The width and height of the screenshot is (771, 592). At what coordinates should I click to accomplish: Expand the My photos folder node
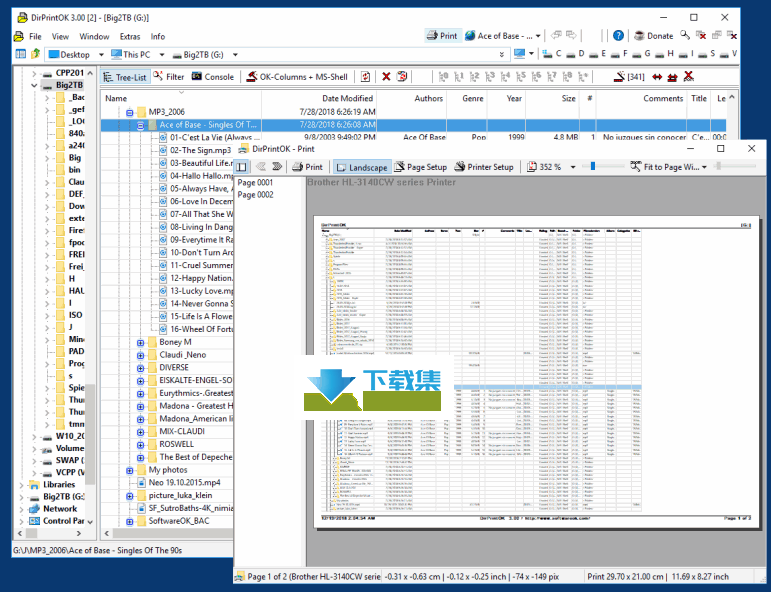click(x=129, y=470)
